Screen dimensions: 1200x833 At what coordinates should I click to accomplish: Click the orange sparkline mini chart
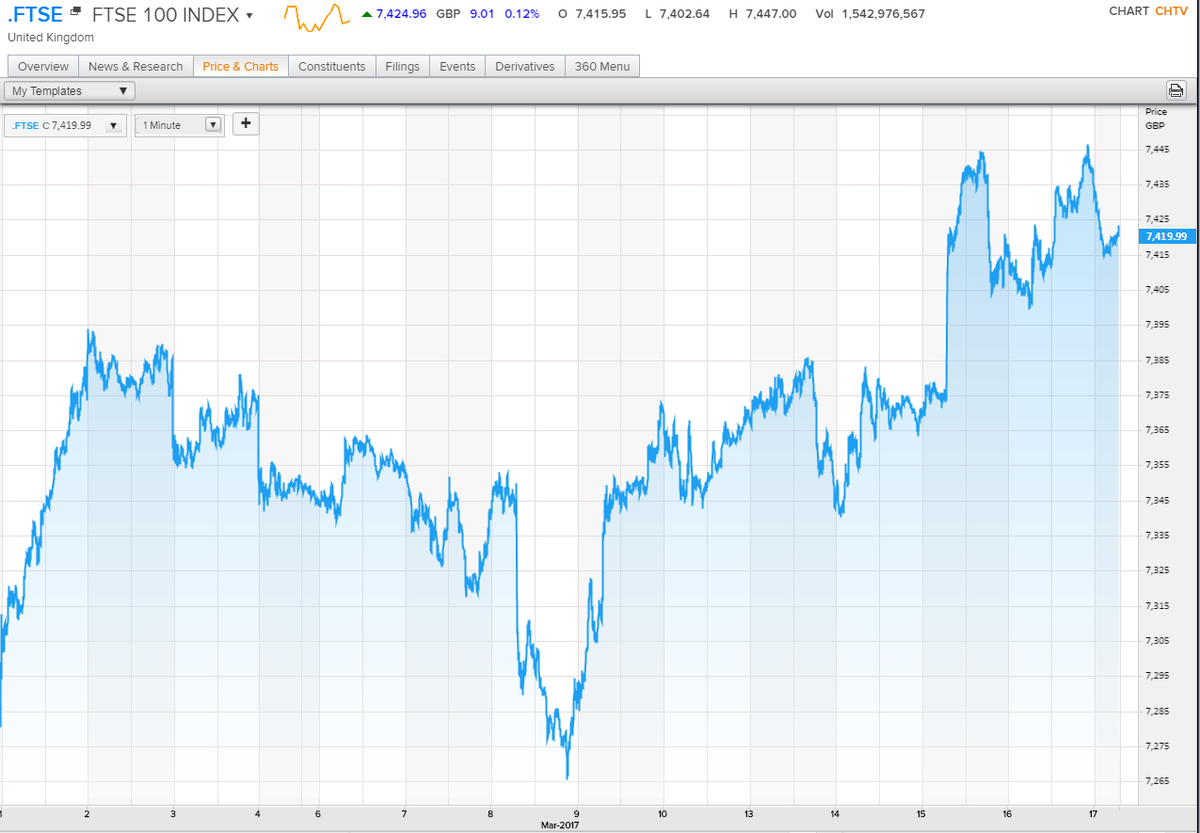point(317,17)
